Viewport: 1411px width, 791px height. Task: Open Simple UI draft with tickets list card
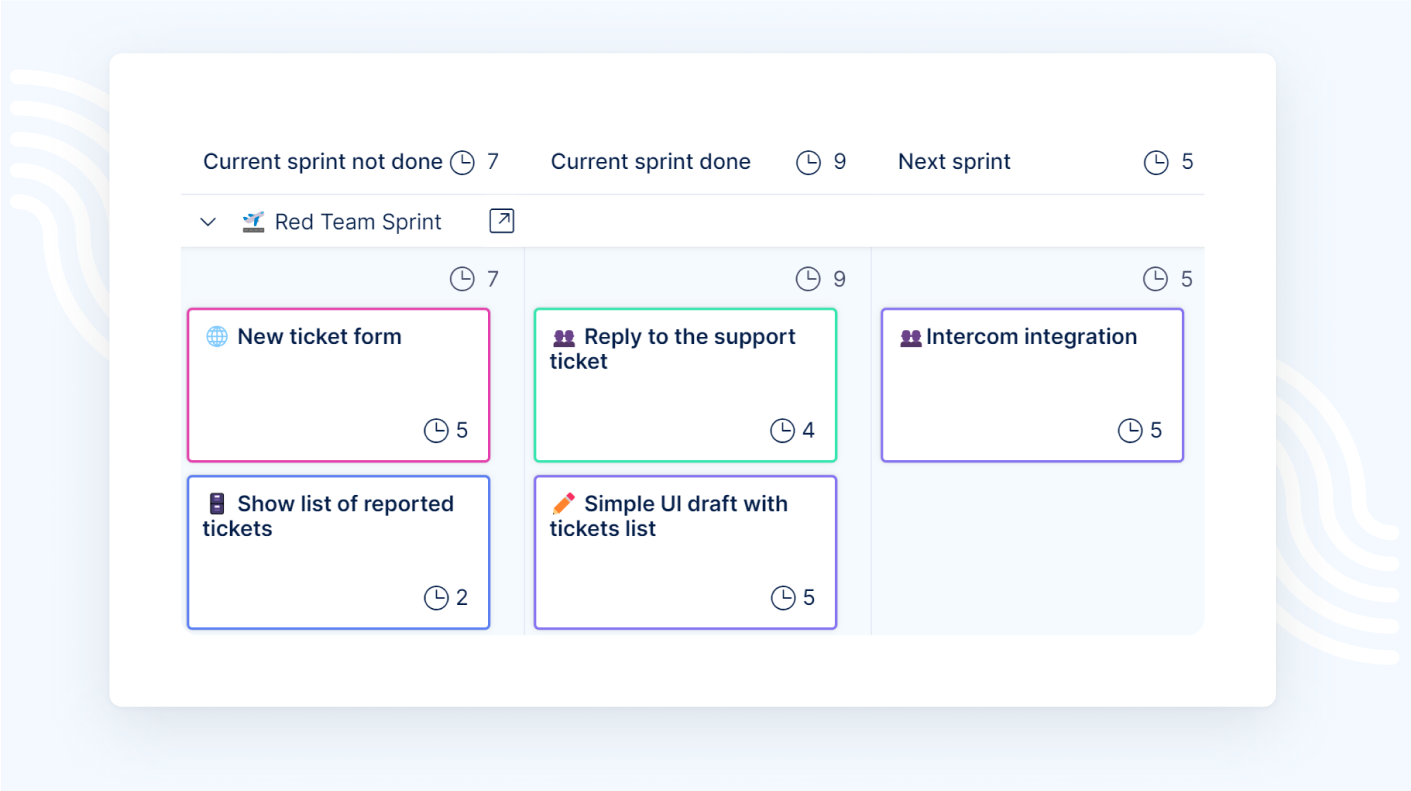[685, 552]
